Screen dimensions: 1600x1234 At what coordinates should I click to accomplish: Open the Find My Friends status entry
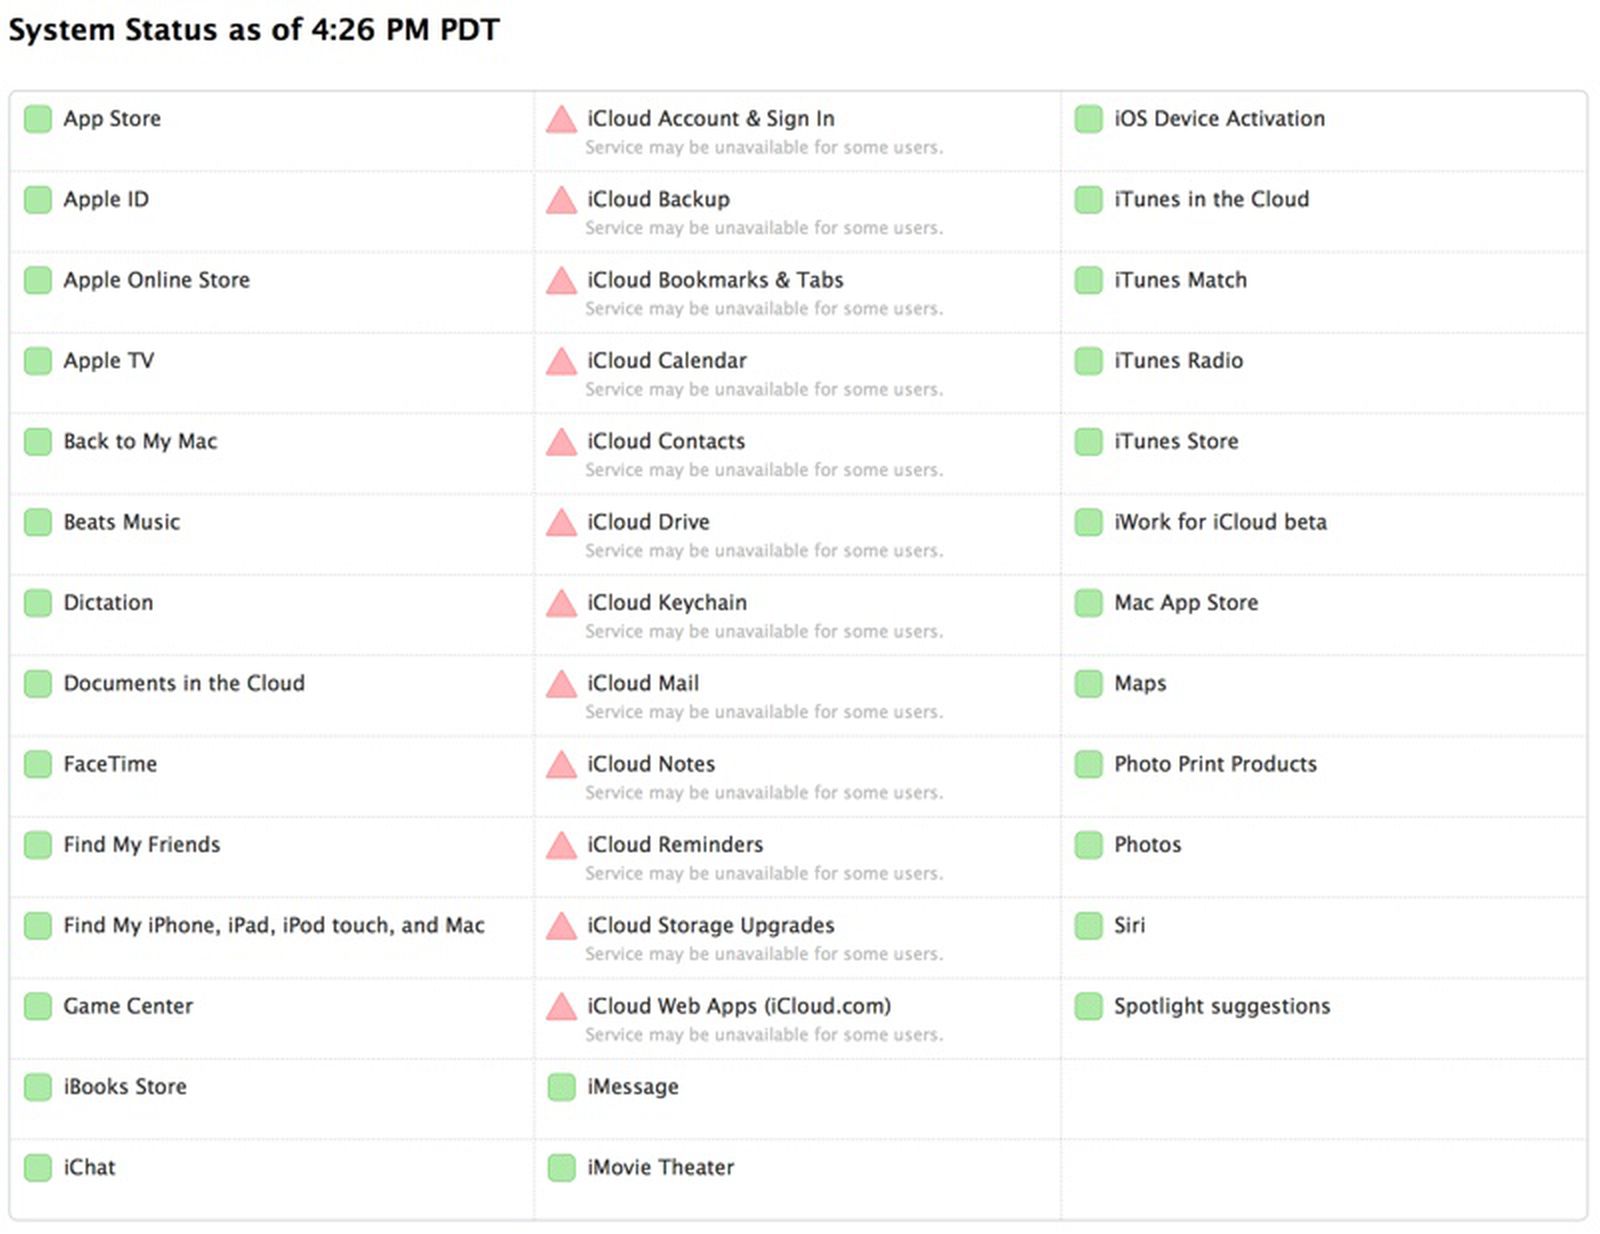141,845
